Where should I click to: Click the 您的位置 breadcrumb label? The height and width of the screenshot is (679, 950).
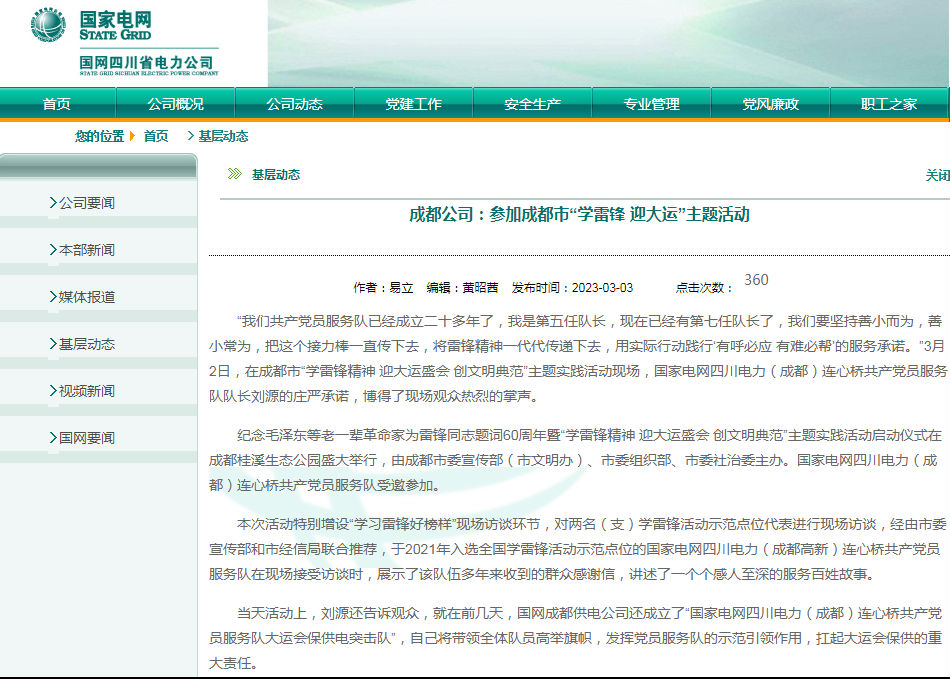coord(99,136)
